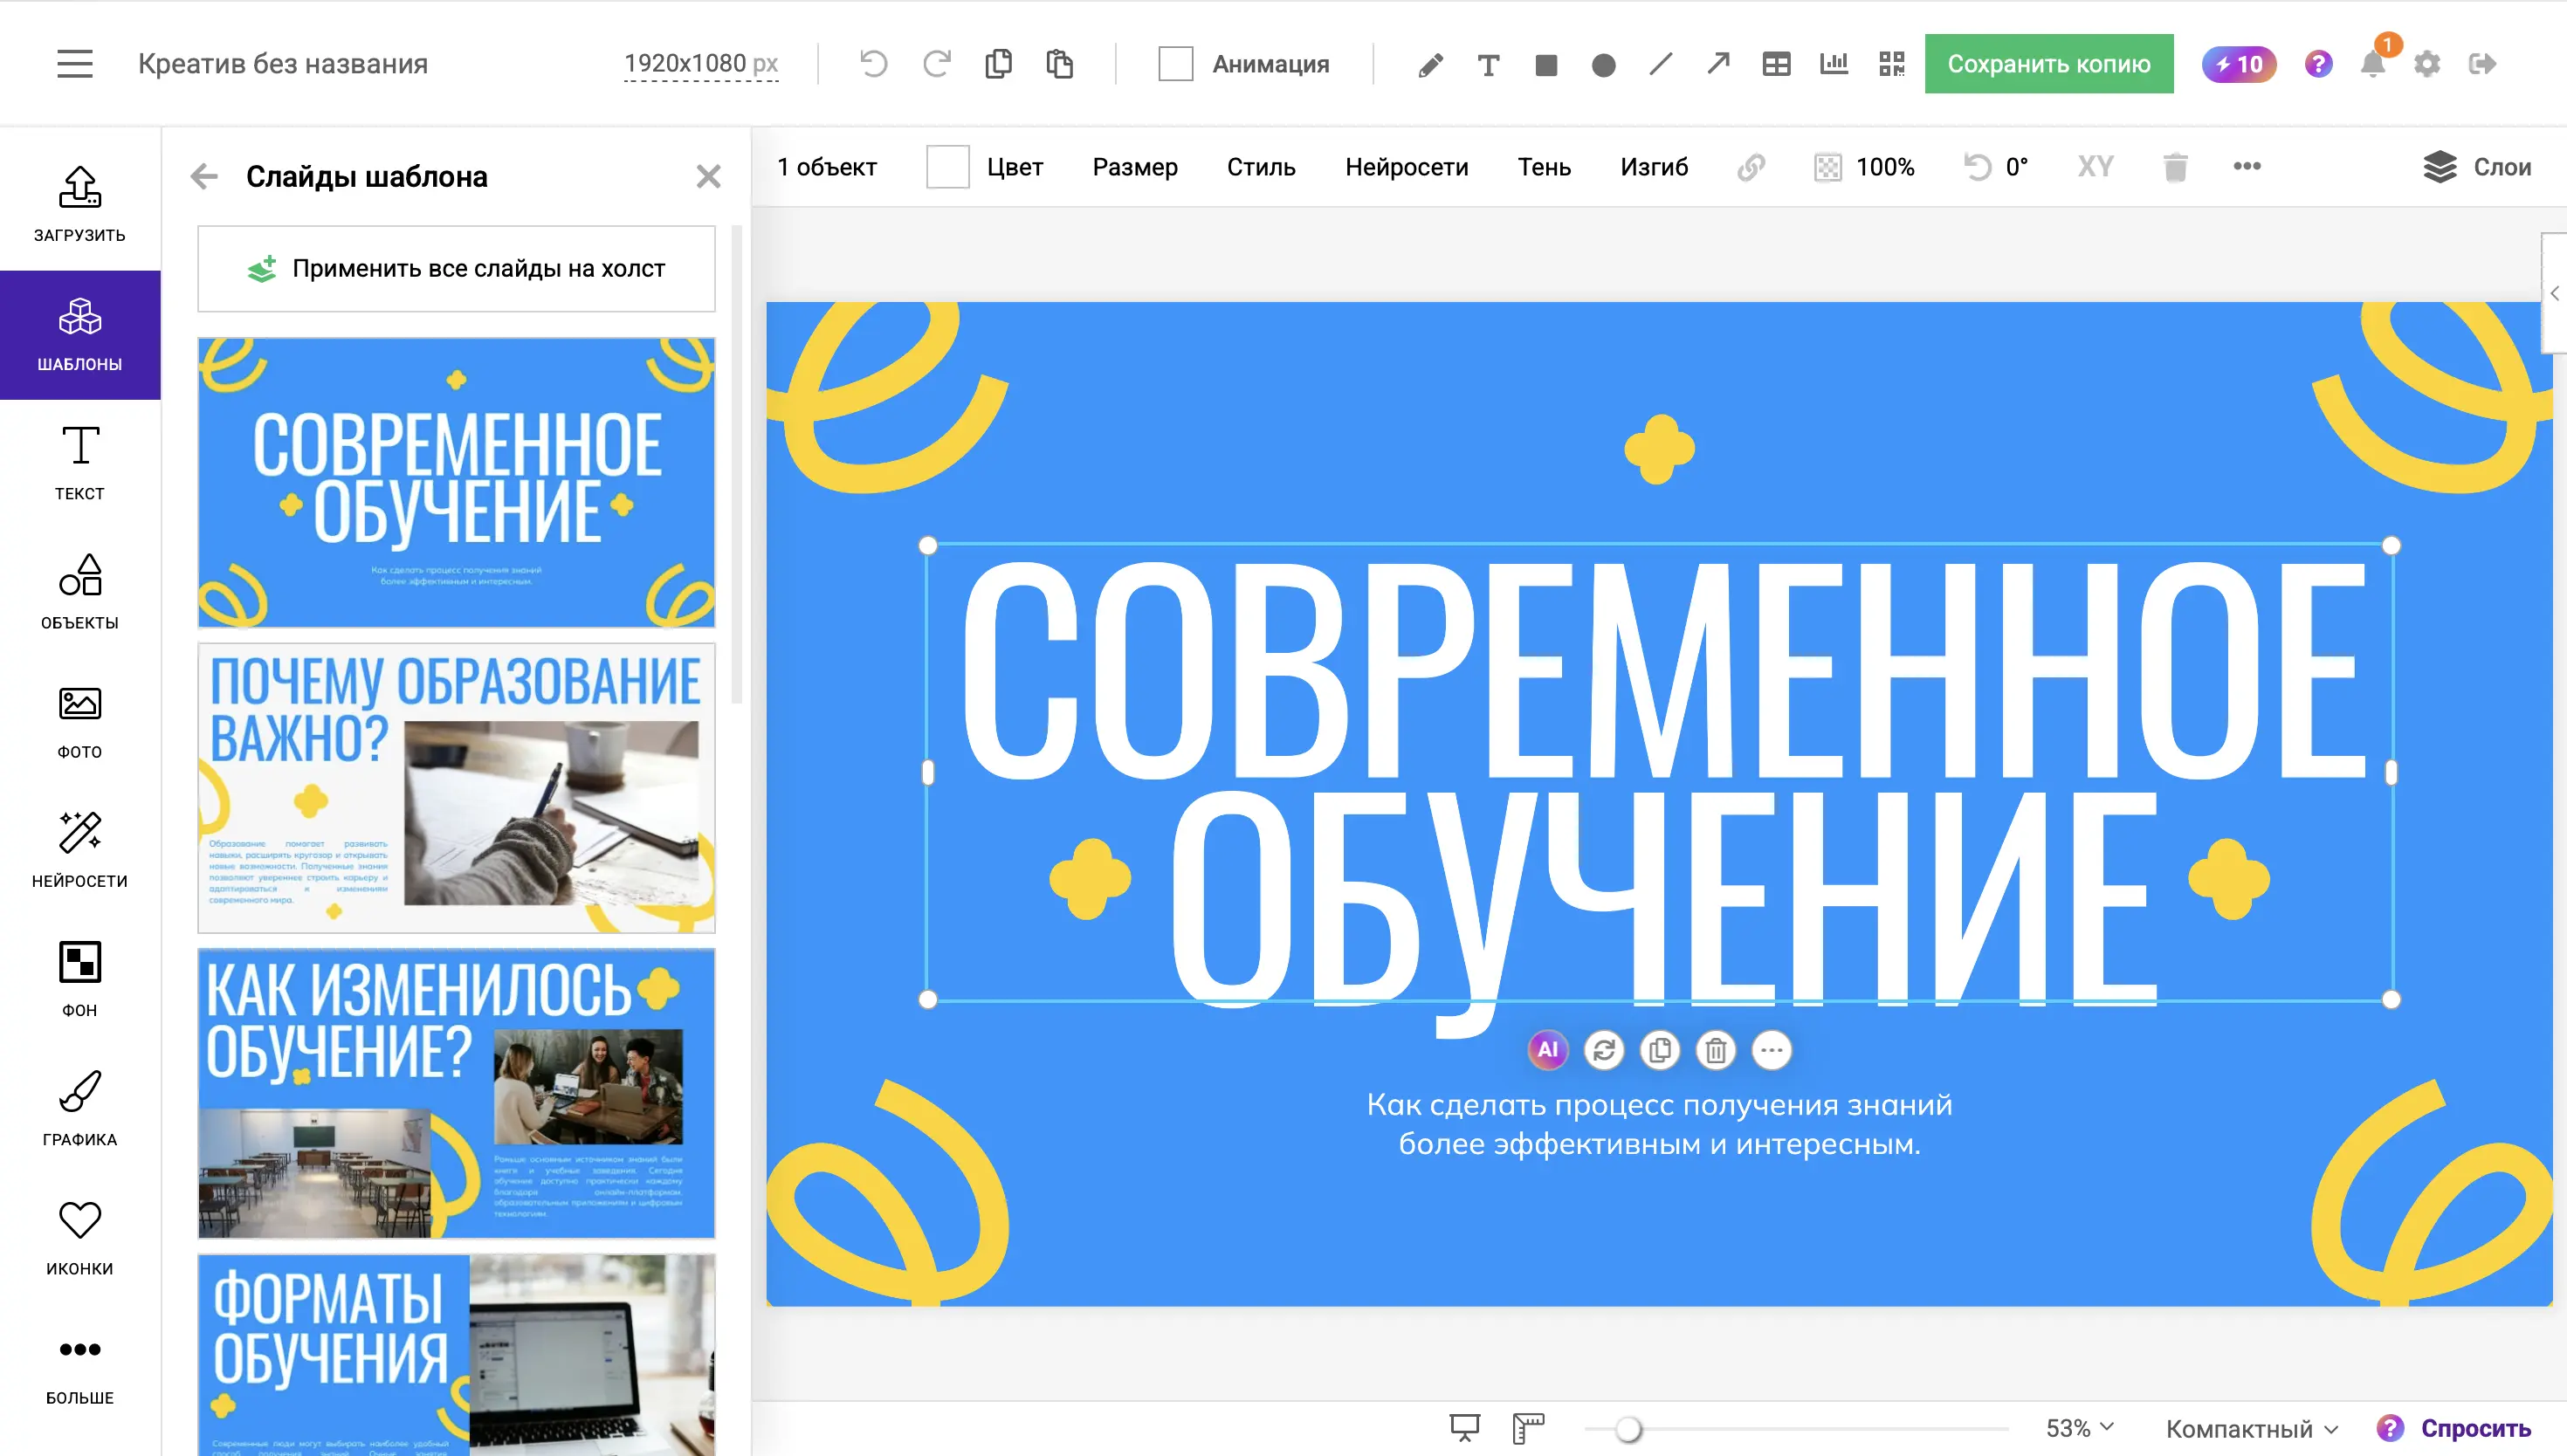The width and height of the screenshot is (2567, 1456).
Task: Select the text T tool in top toolbar
Action: 1488,65
